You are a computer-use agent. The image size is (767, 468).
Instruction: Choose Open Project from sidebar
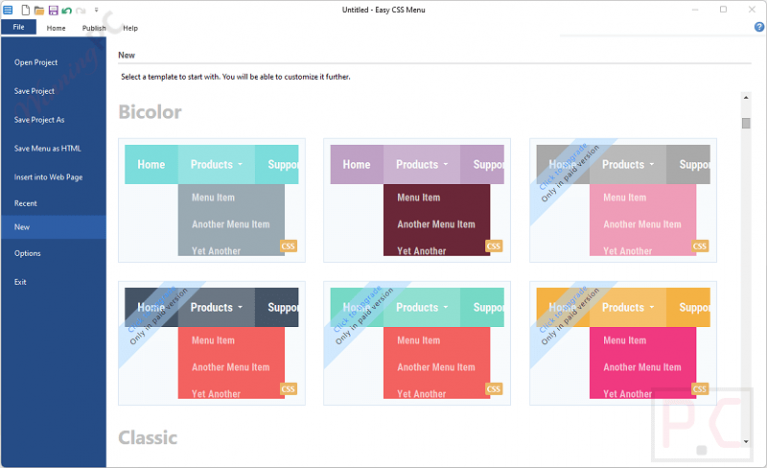36,62
